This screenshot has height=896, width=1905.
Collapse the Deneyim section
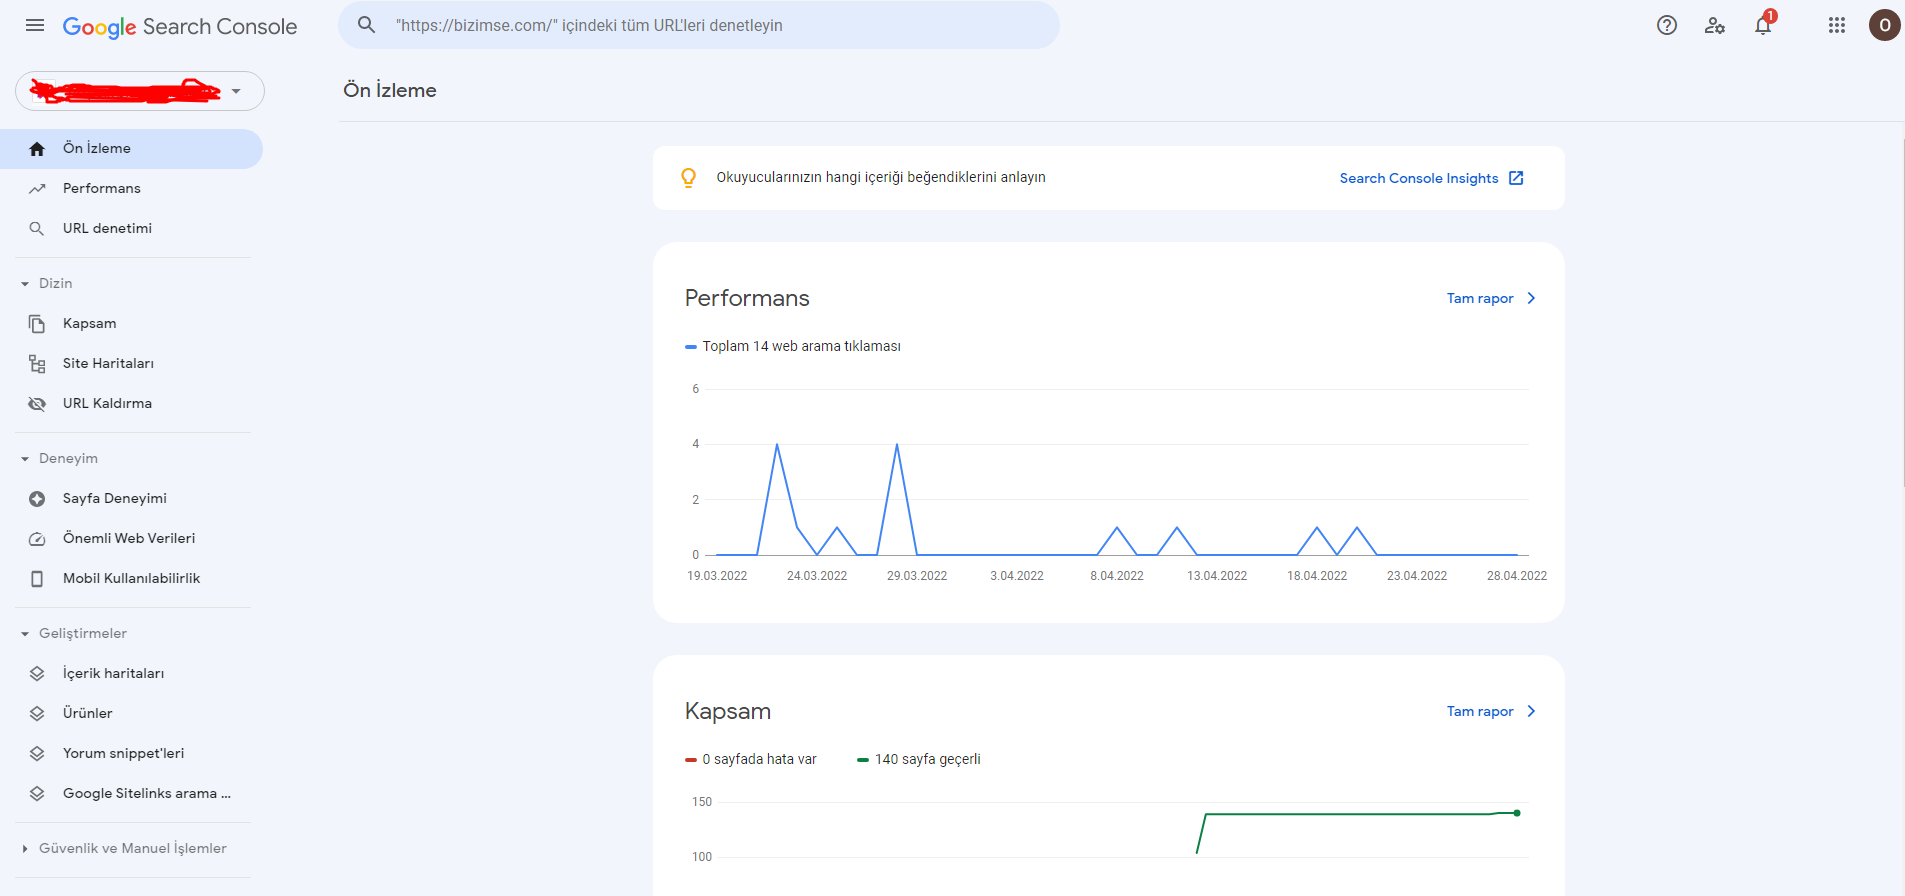25,459
